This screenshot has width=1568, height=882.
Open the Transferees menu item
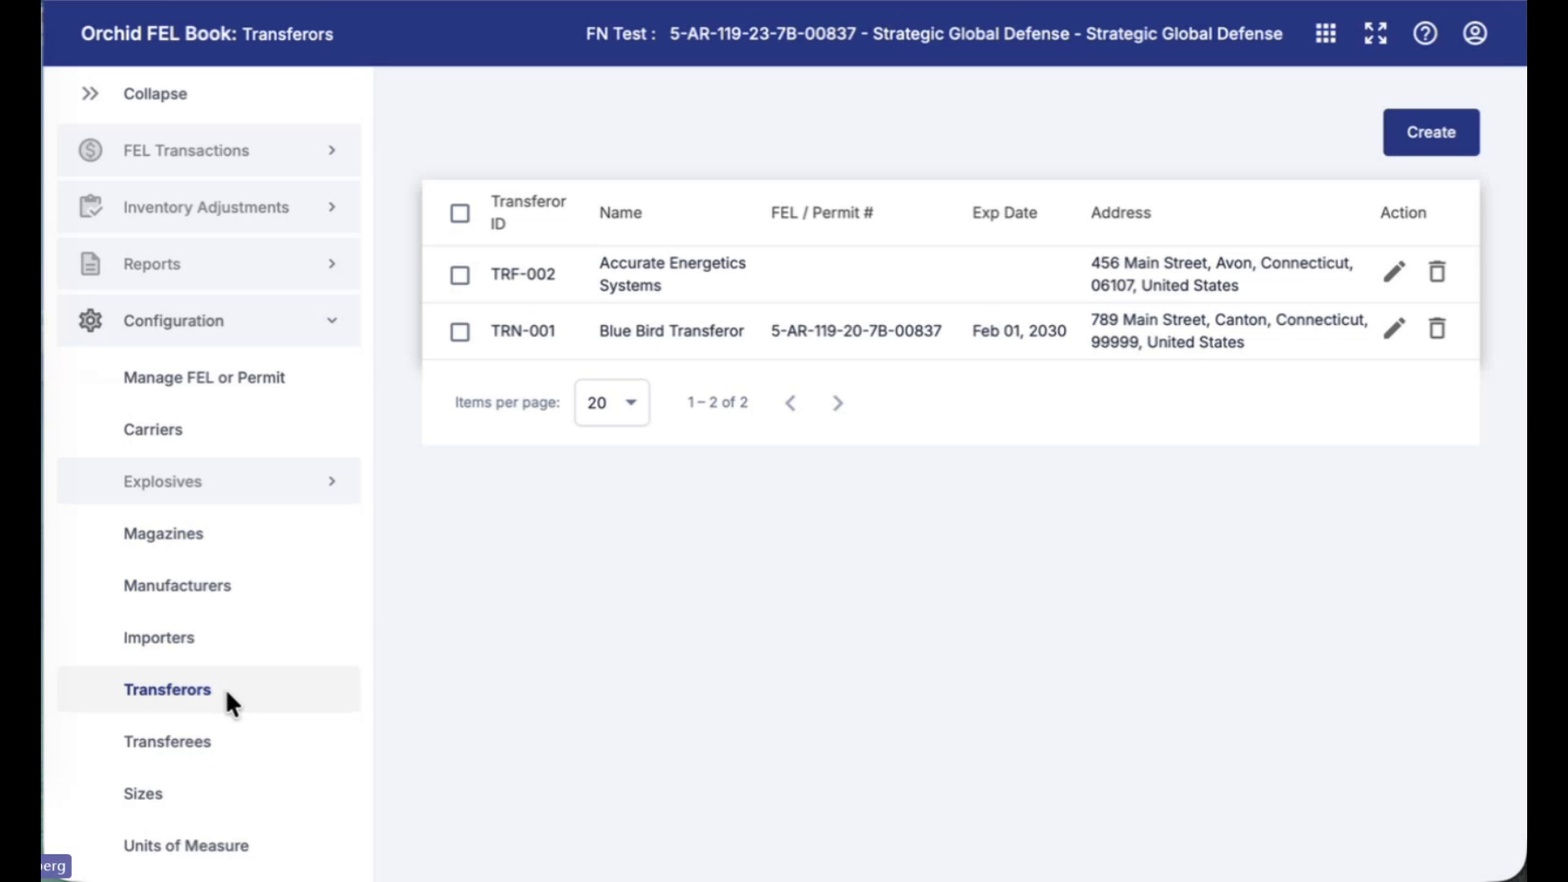[x=167, y=741]
